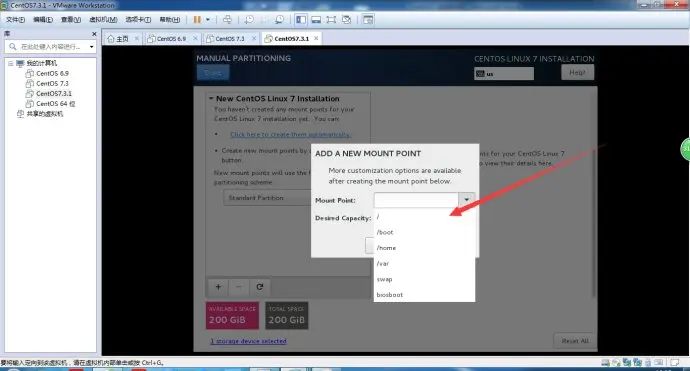Image resolution: width=690 pixels, height=371 pixels.
Task: Collapse the 我的计算机 tree node
Action: (x=11, y=63)
